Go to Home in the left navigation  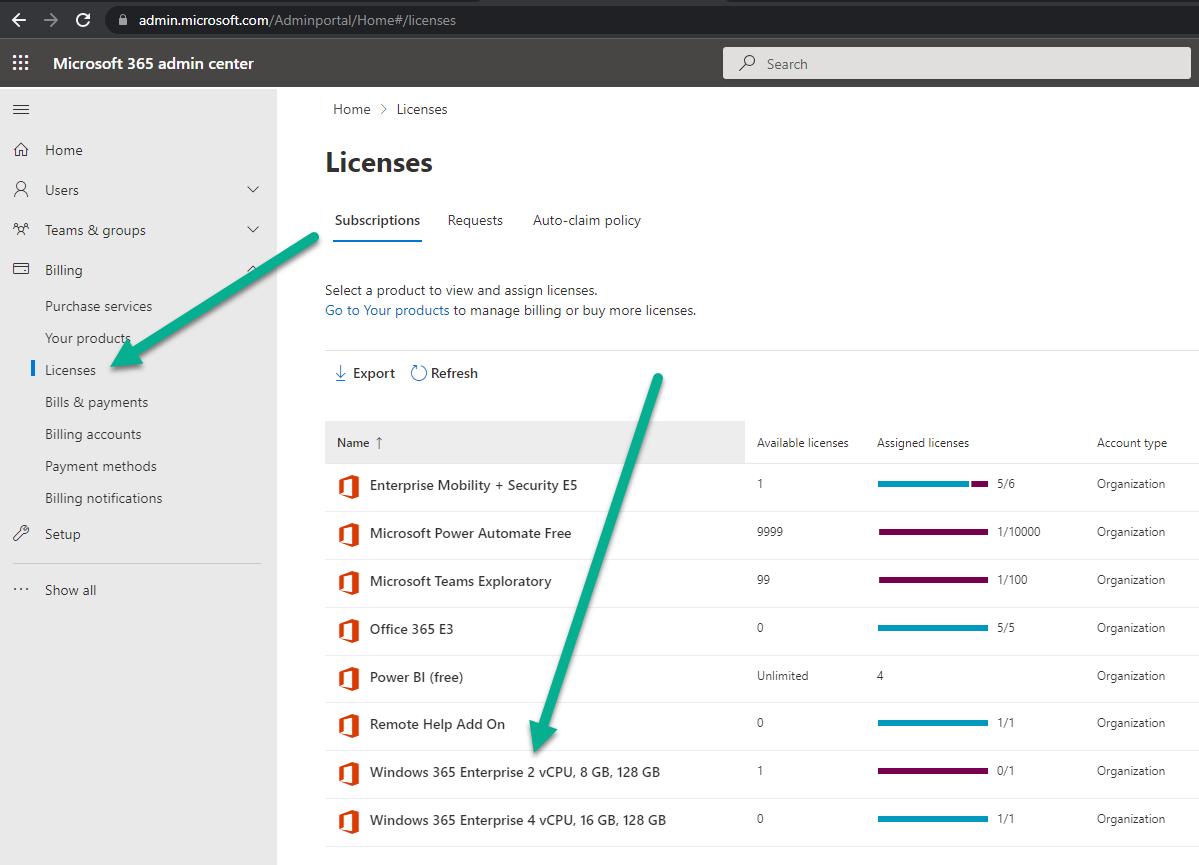click(x=63, y=150)
